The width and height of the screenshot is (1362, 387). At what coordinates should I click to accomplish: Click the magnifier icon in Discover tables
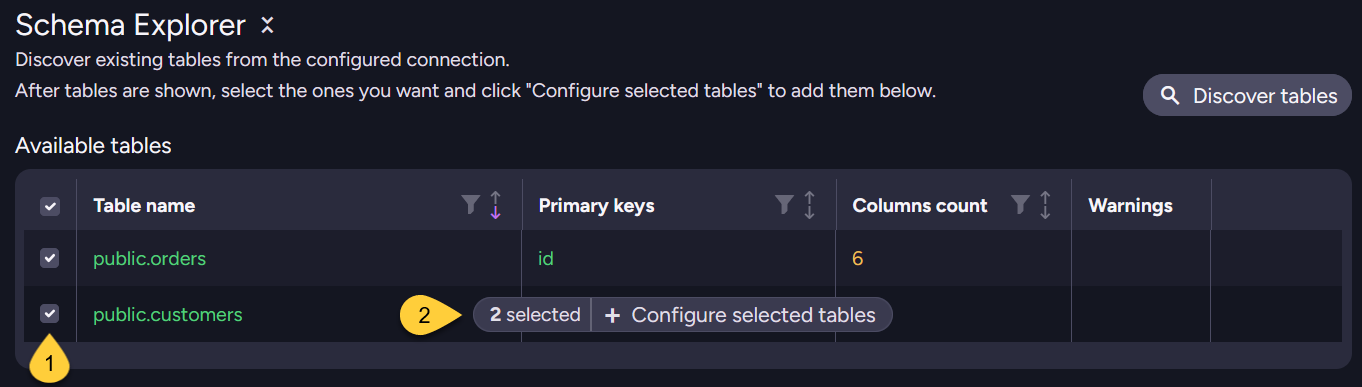click(x=1169, y=96)
